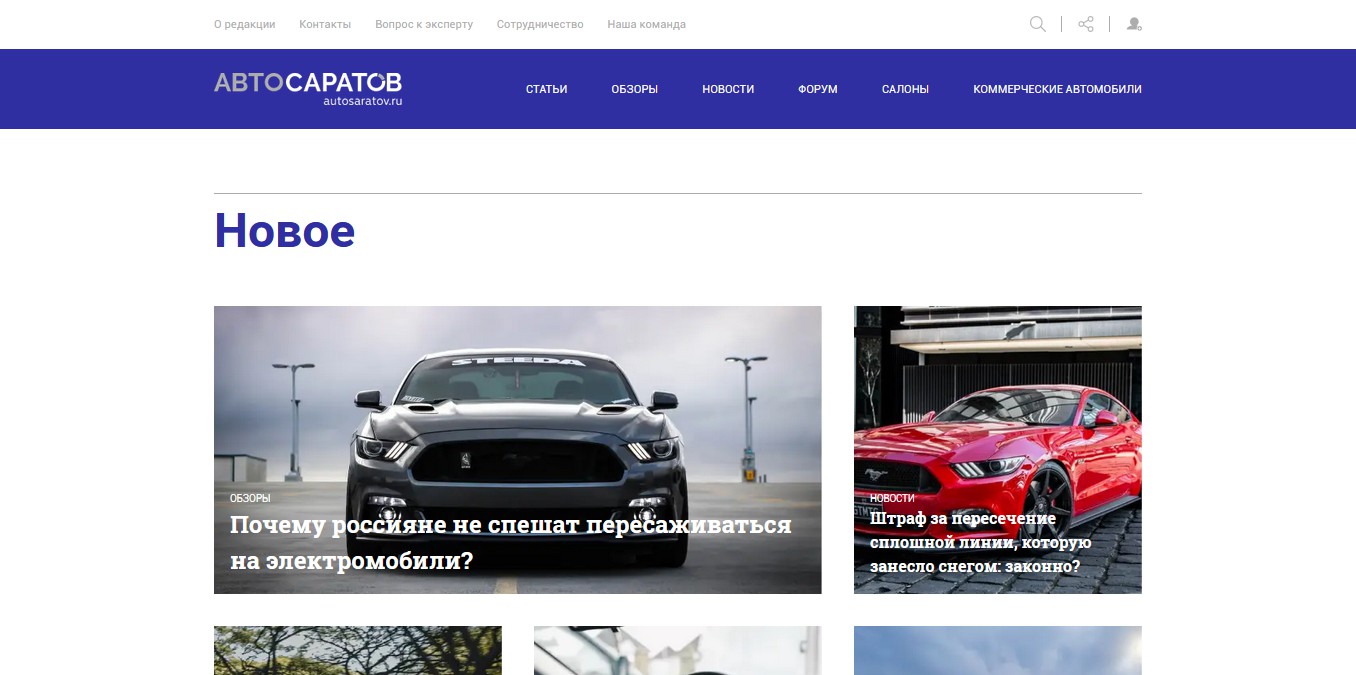Open the Наша команда link

(x=647, y=24)
